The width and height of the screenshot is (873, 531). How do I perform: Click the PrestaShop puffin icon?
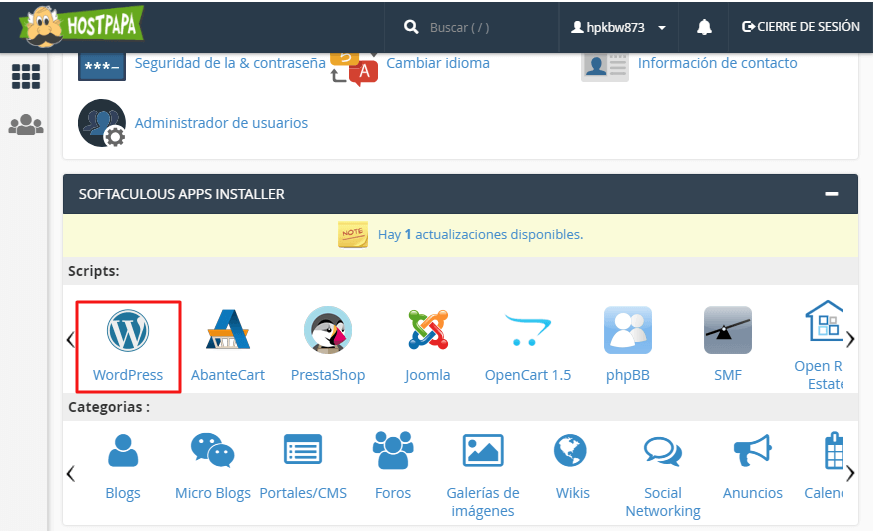point(328,330)
